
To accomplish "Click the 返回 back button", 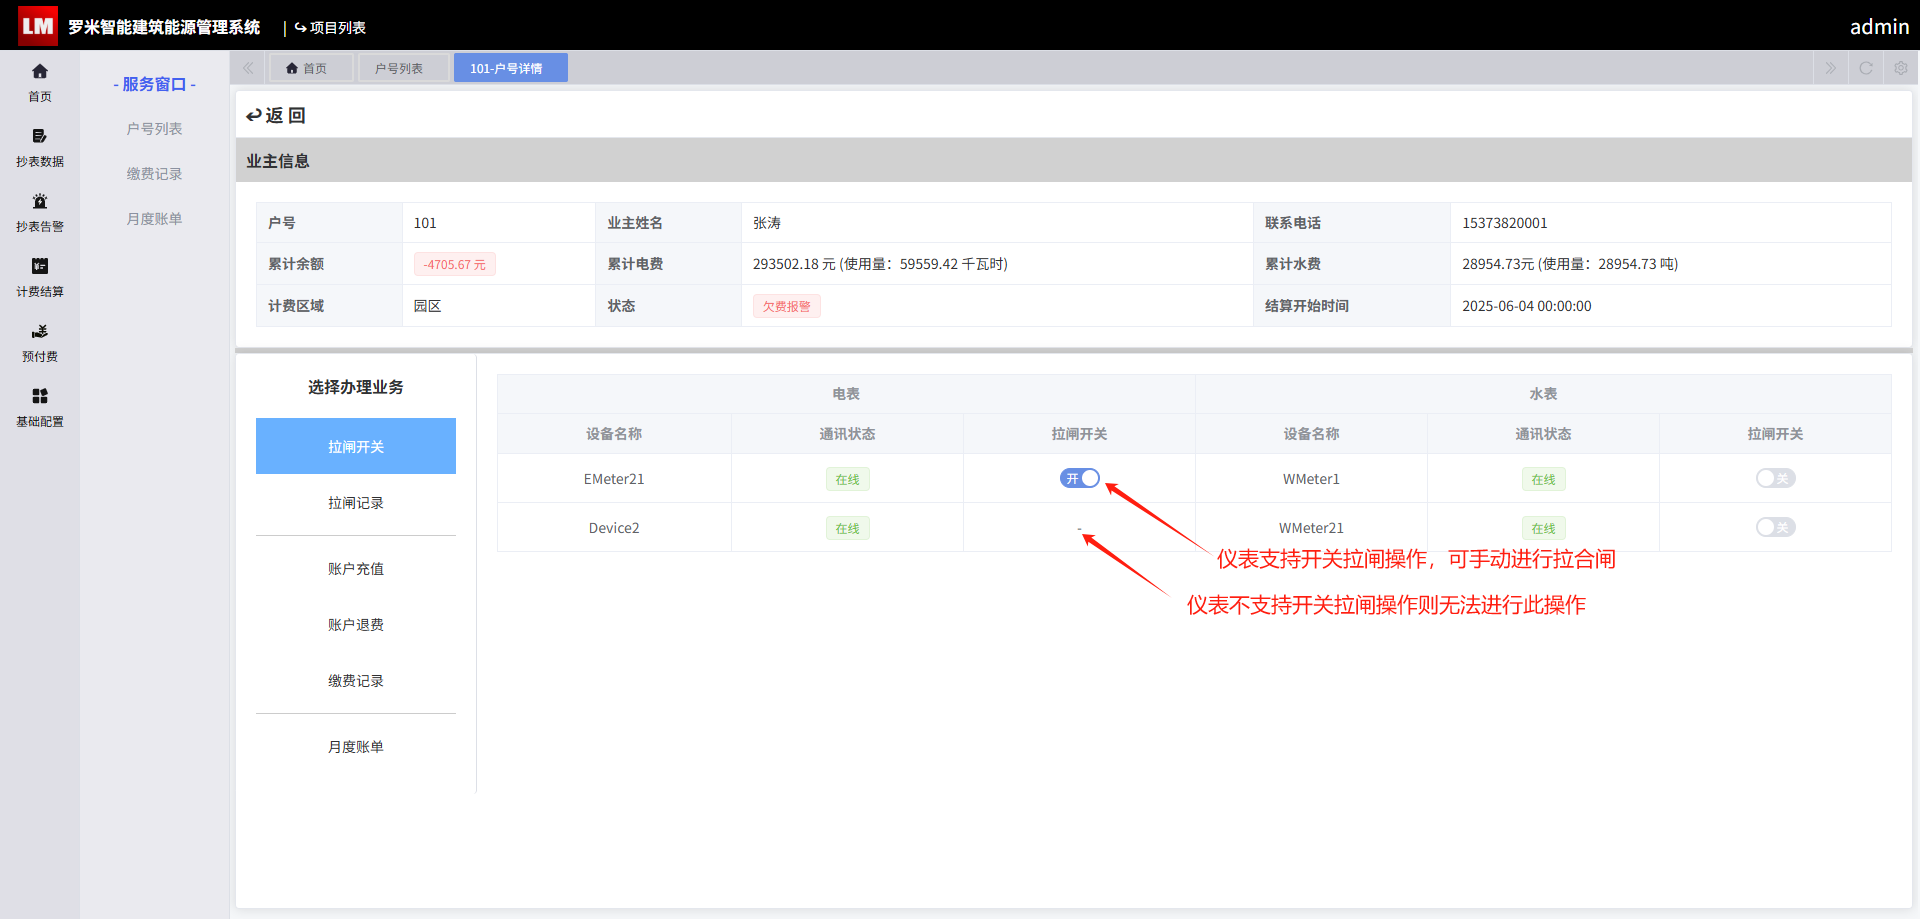I will (276, 115).
